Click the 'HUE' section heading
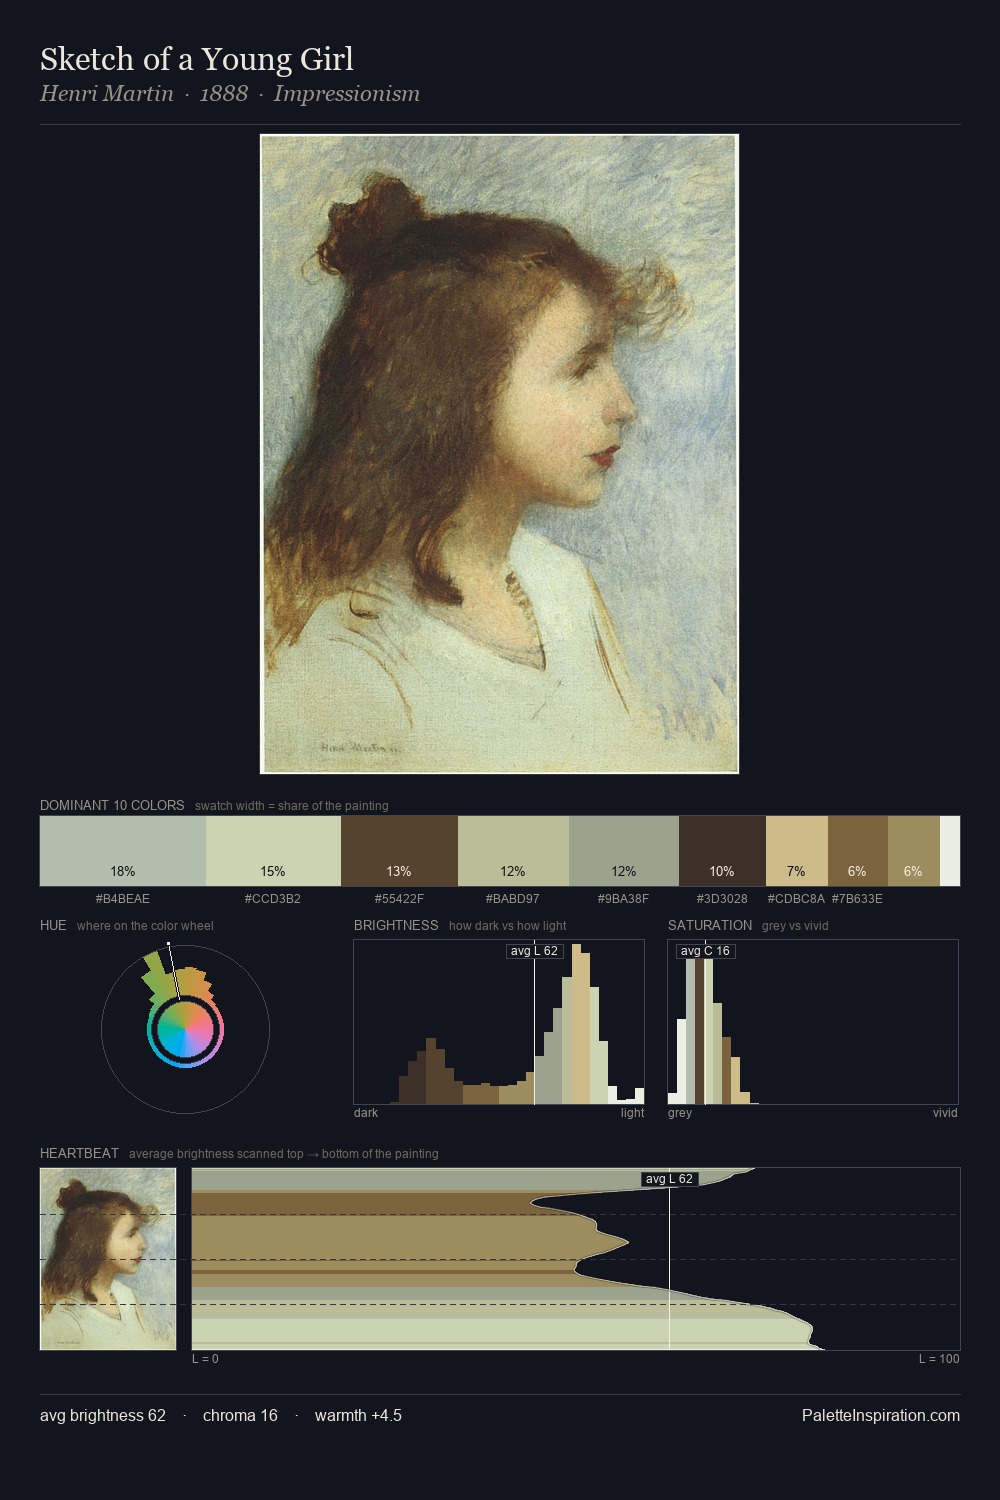 [53, 925]
